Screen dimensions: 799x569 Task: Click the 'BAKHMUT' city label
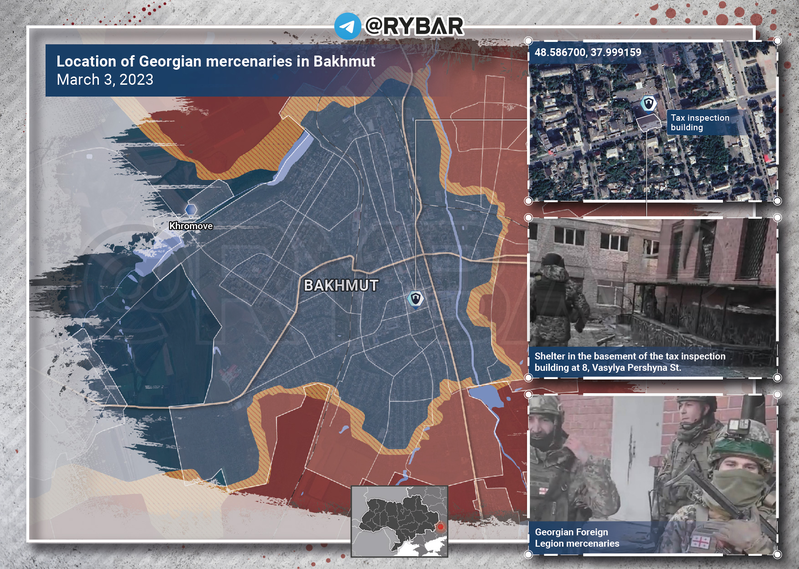(x=341, y=285)
